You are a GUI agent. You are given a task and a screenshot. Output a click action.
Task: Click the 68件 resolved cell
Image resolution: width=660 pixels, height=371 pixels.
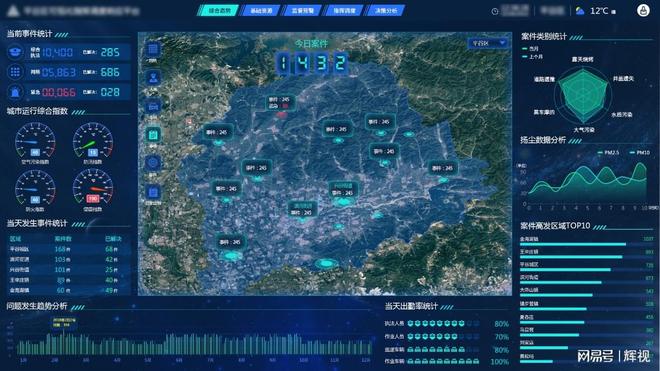pos(112,249)
